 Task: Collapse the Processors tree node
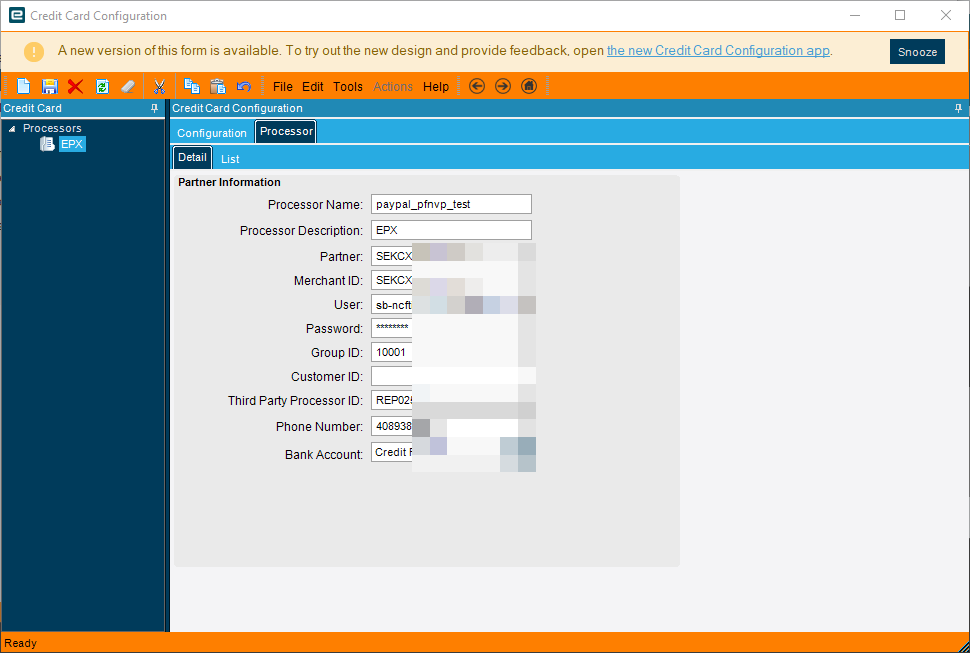[12, 129]
